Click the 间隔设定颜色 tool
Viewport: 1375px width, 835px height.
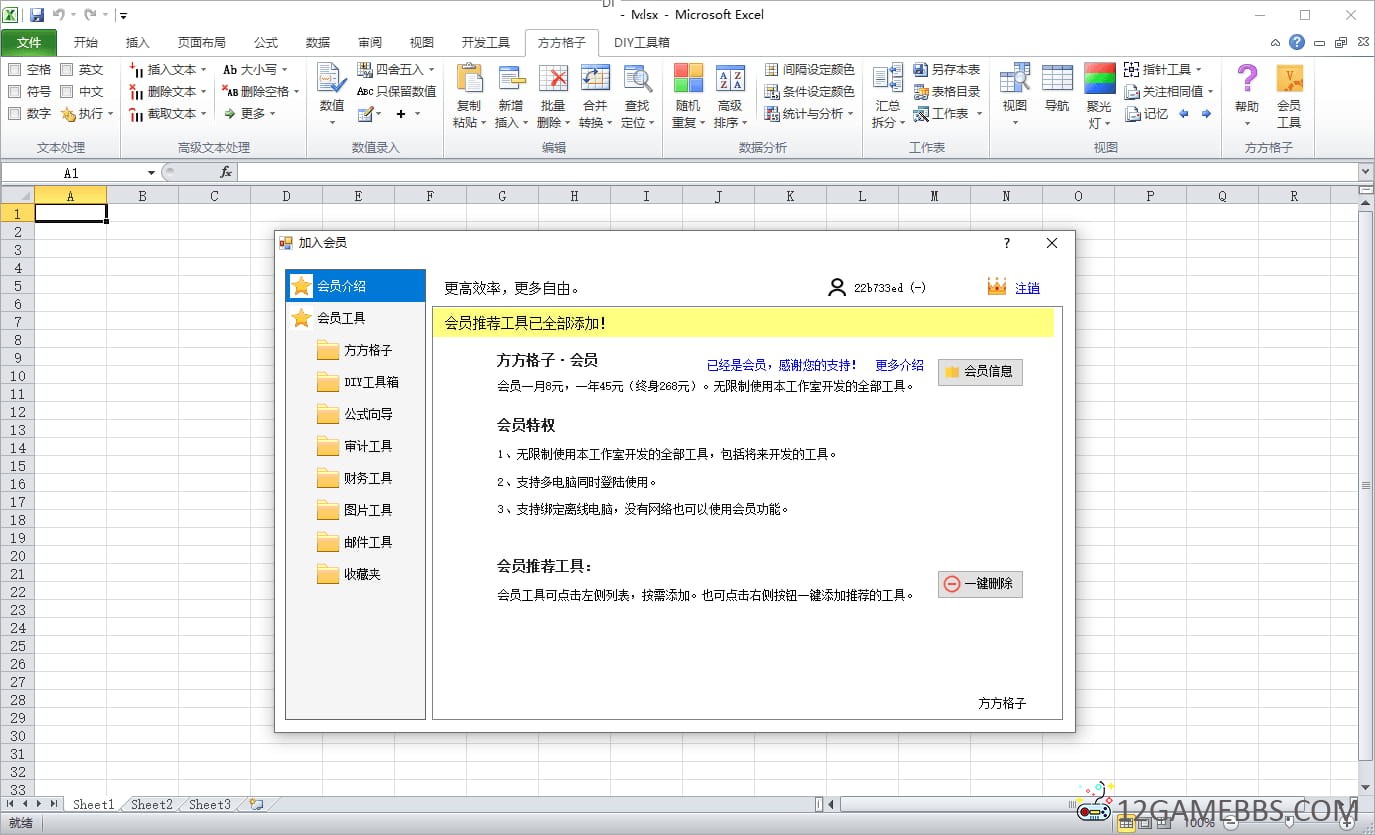(810, 69)
